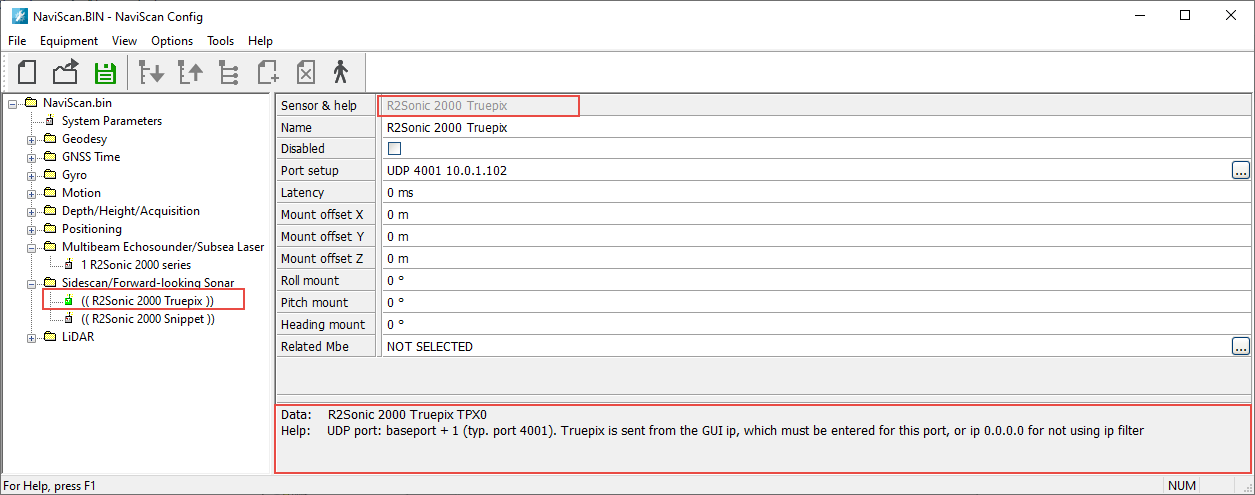The width and height of the screenshot is (1255, 495).
Task: Click the walking person toolbar icon
Action: tap(341, 72)
